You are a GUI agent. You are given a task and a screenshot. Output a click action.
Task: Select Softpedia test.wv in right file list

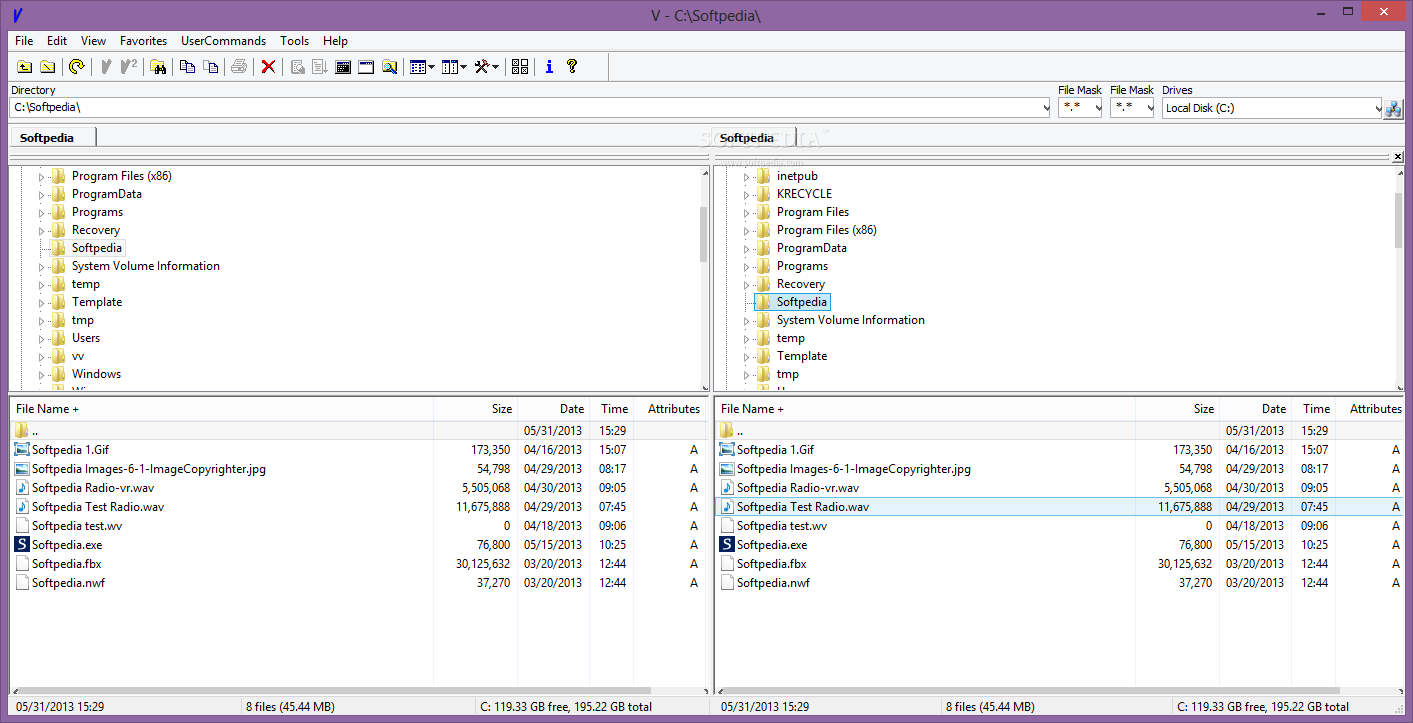point(782,526)
